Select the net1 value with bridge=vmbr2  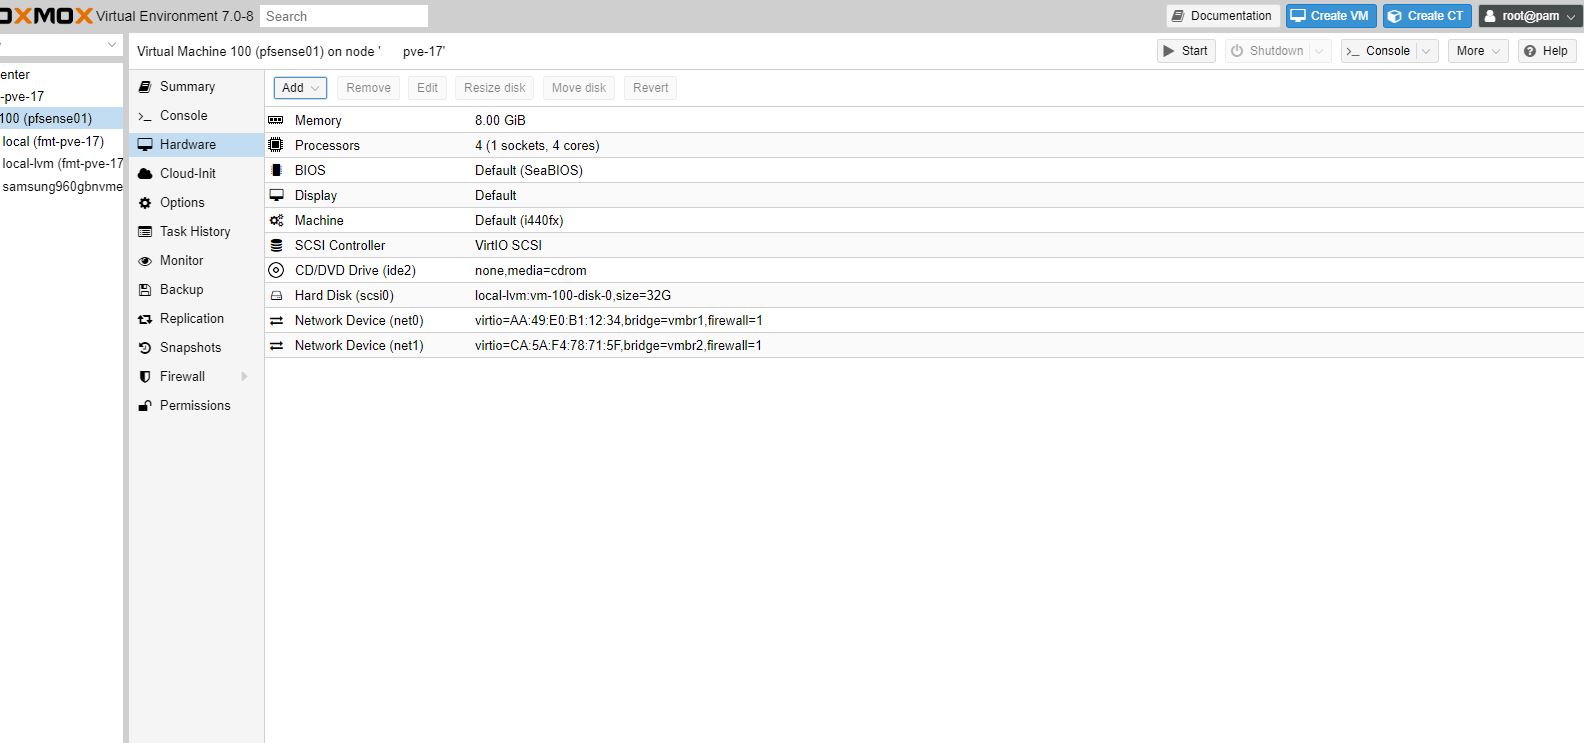coord(618,346)
